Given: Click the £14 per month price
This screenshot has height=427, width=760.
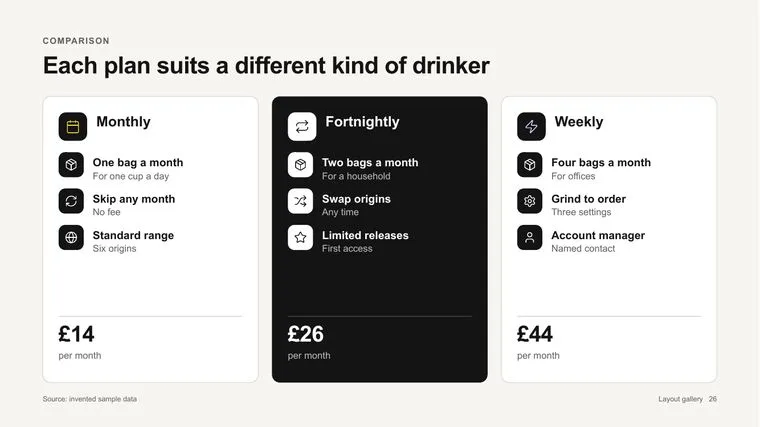Looking at the screenshot, I should click(x=80, y=342).
